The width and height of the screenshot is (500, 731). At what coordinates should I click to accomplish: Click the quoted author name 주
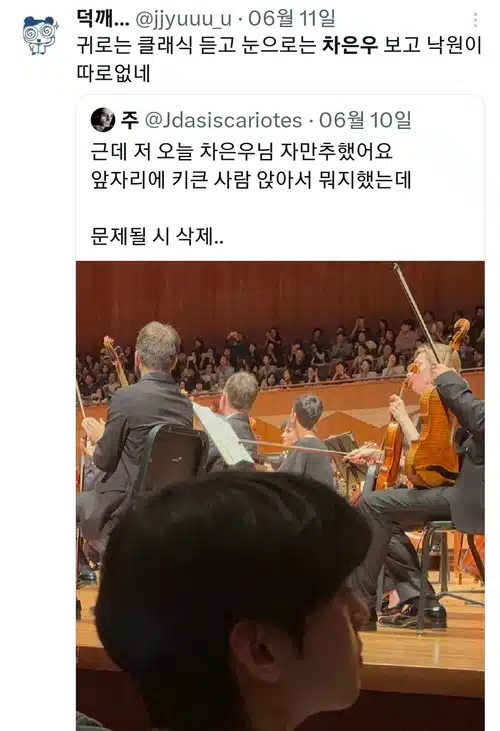point(130,120)
